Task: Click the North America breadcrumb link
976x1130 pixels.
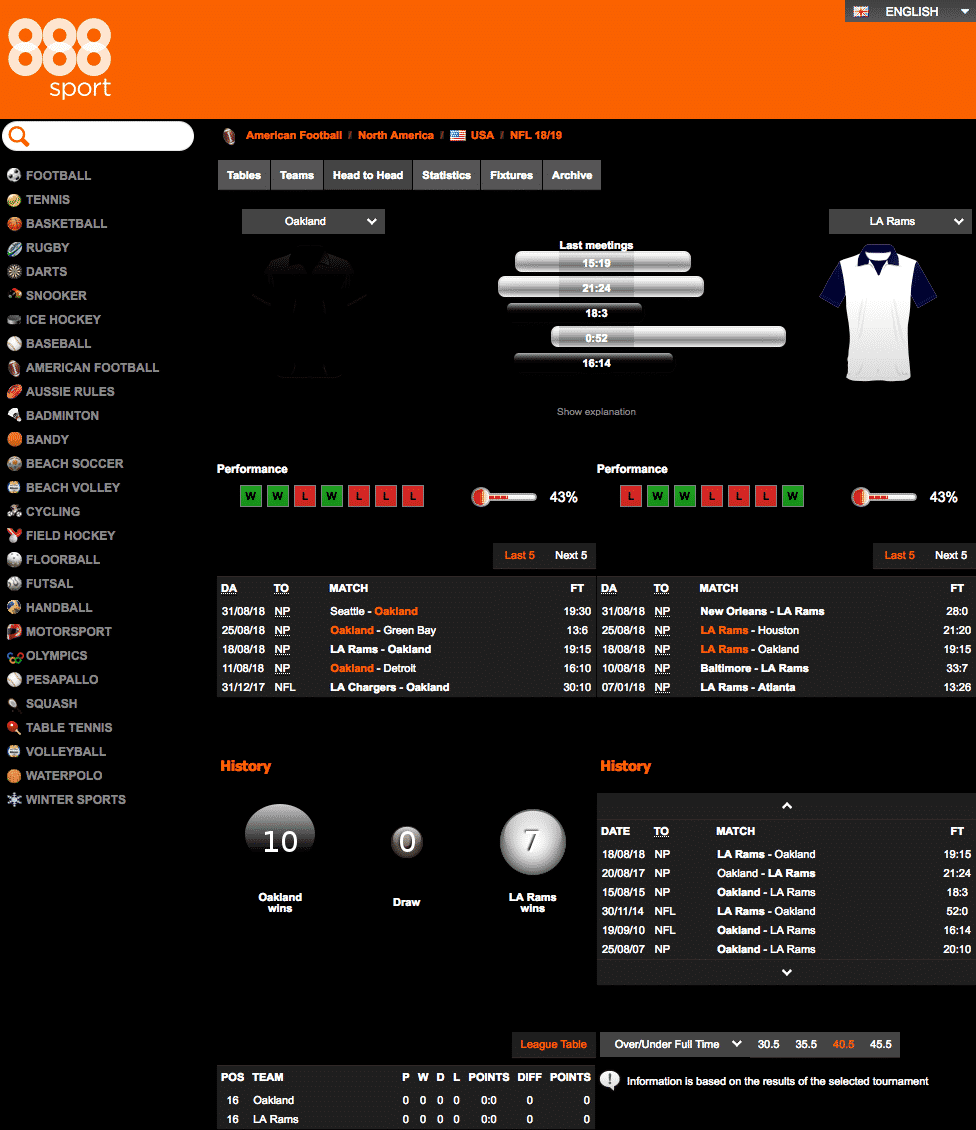Action: point(396,135)
